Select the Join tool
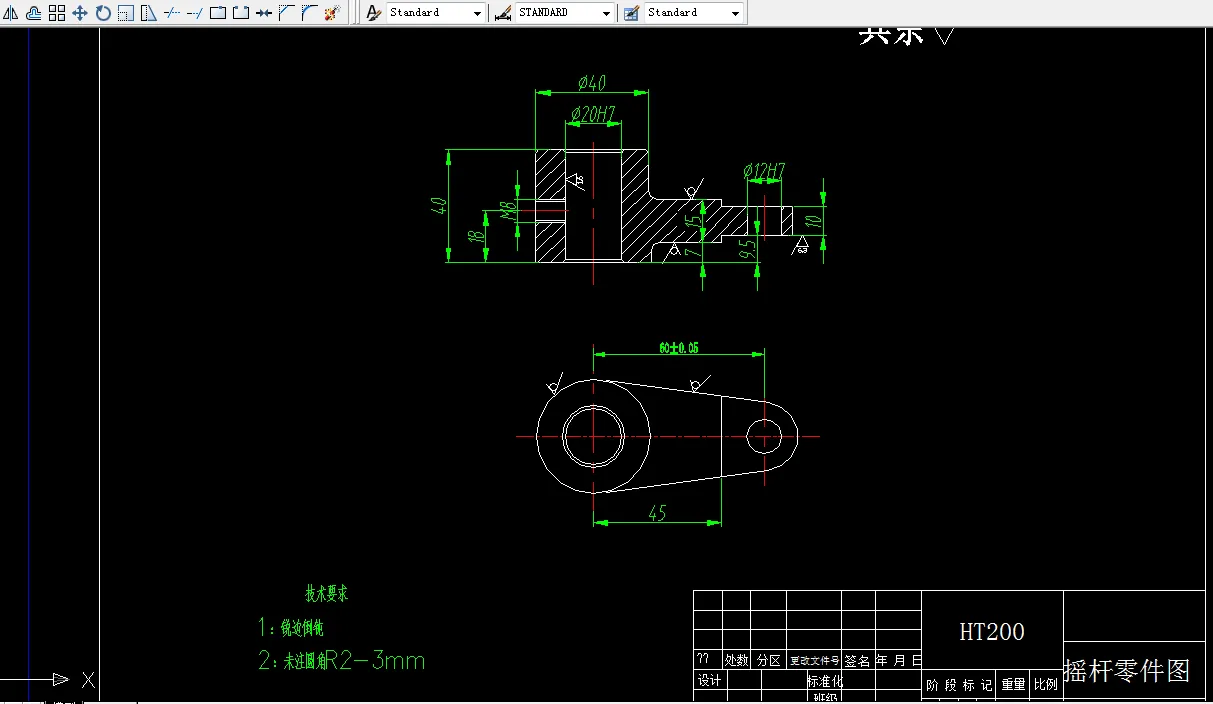 coord(263,13)
